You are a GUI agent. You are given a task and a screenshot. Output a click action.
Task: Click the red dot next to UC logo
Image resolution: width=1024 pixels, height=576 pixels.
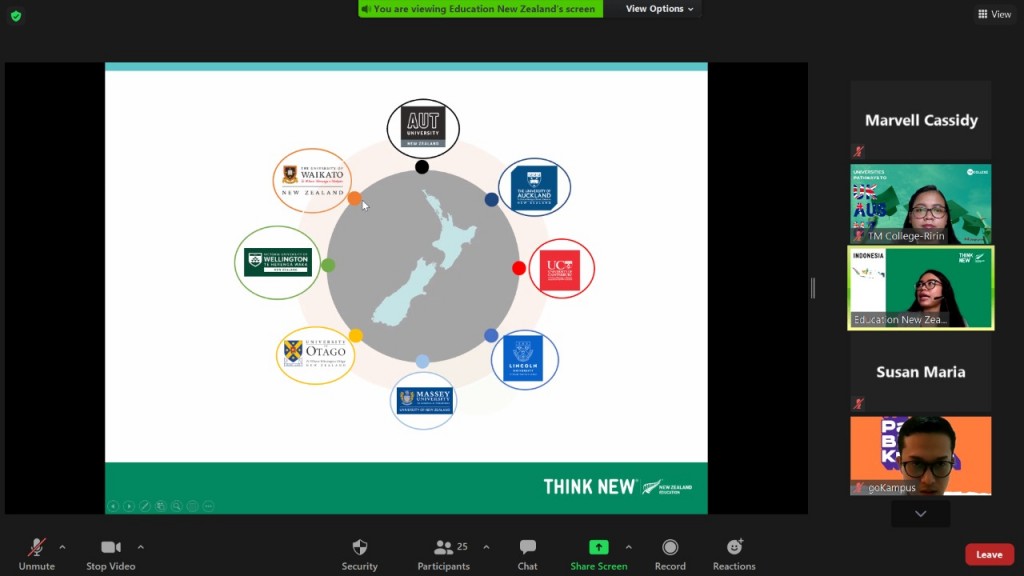point(518,268)
